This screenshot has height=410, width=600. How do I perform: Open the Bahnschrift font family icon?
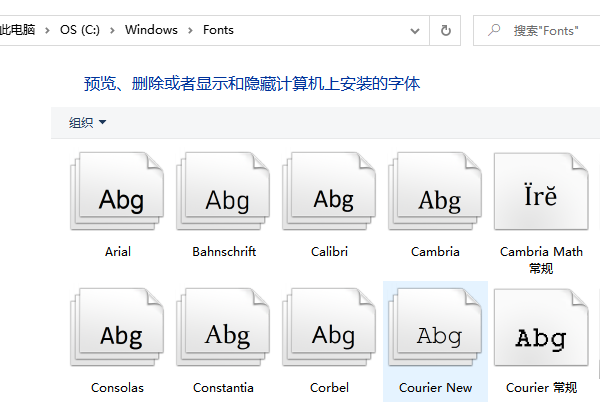(x=223, y=191)
